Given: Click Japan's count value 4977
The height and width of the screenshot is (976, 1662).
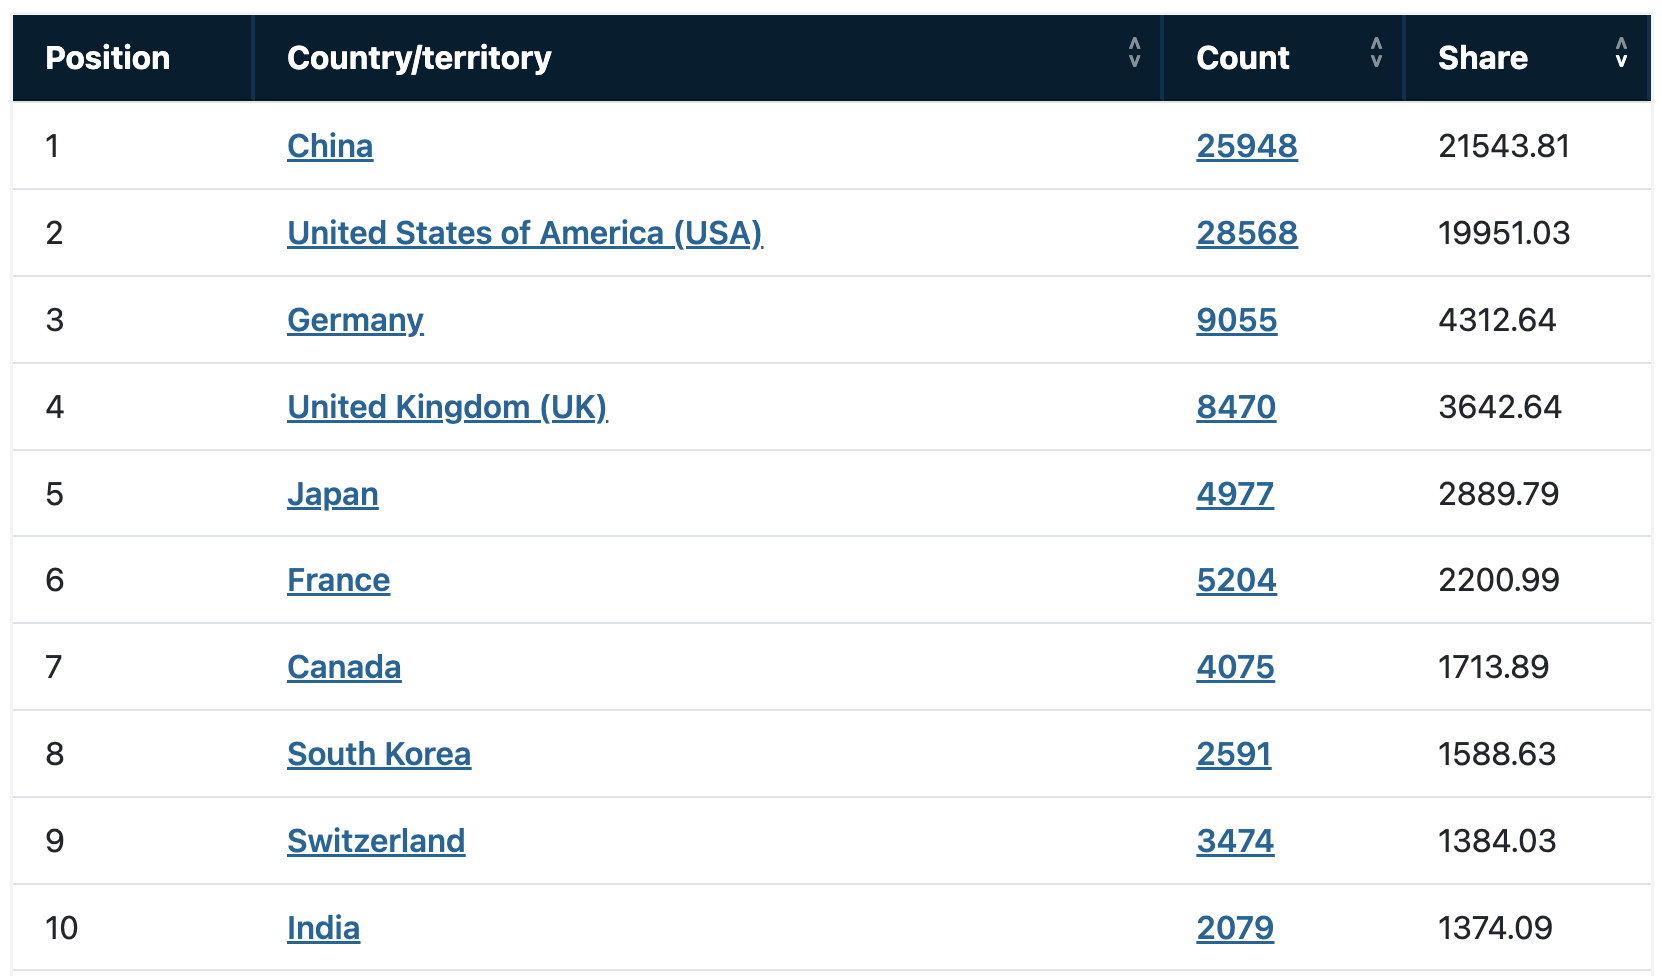Looking at the screenshot, I should [1235, 494].
